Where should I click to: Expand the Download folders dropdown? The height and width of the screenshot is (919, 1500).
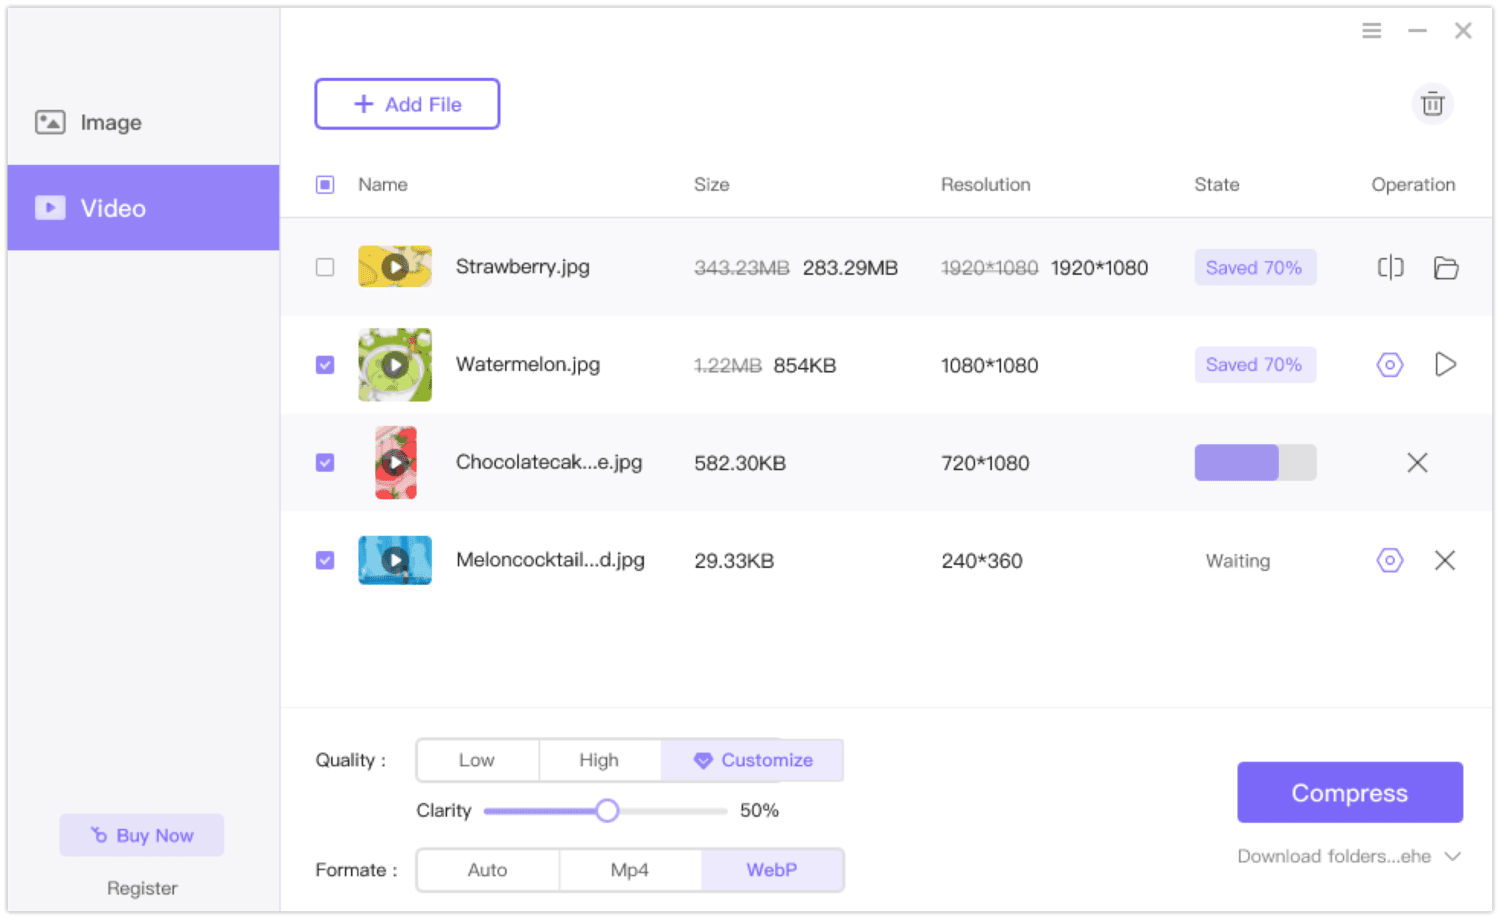(1453, 857)
